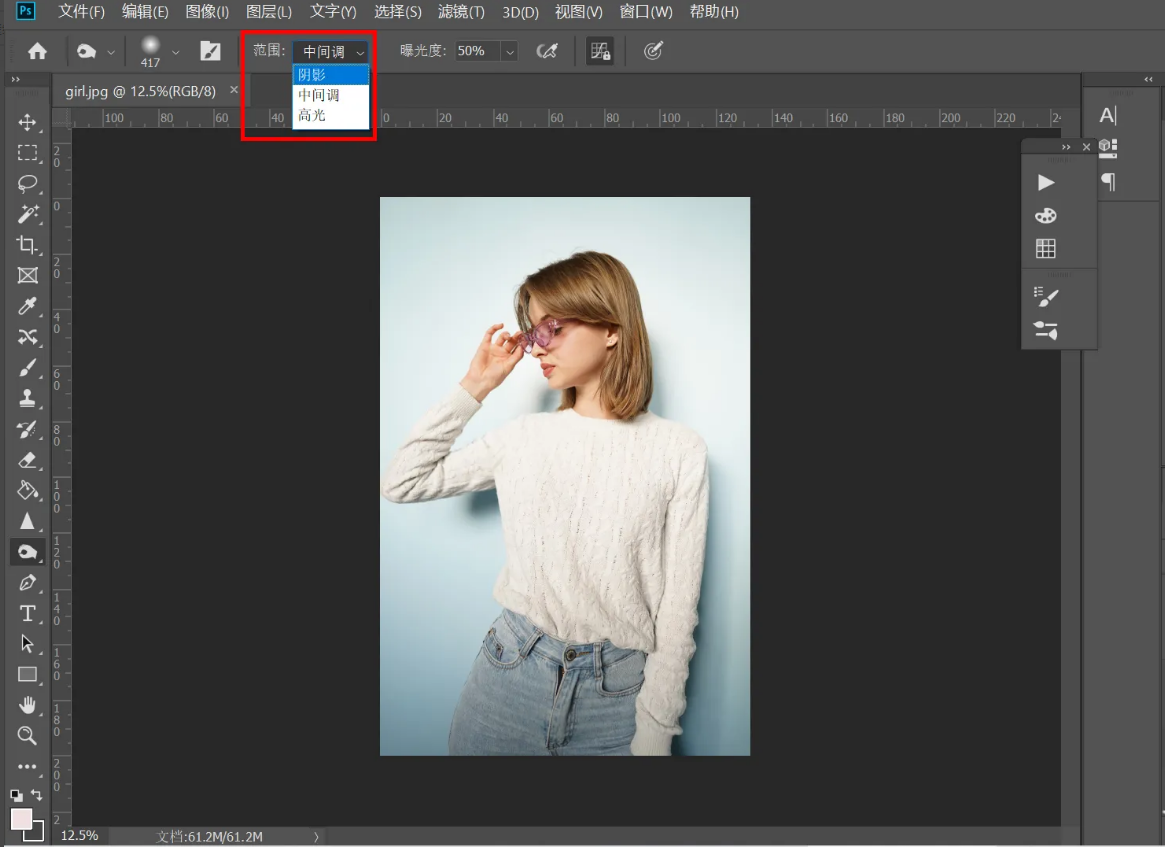Open the Actions panel play icon
This screenshot has height=847, width=1165.
tap(1046, 182)
